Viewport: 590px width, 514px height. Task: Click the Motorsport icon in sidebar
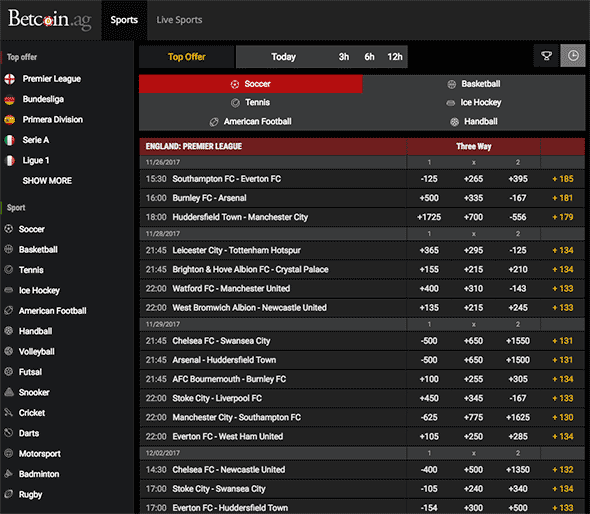pos(9,453)
